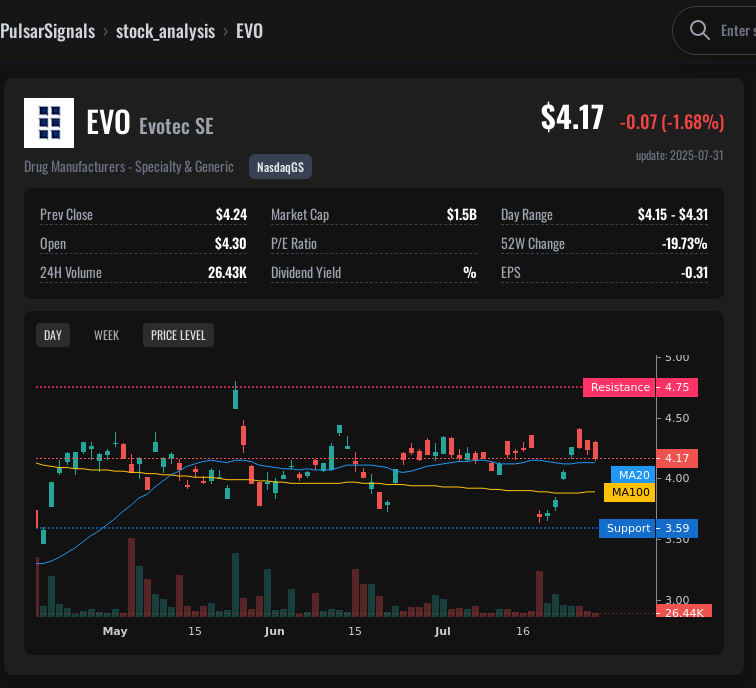The image size is (756, 688).
Task: Click the Jun label on the time axis
Action: (x=274, y=631)
